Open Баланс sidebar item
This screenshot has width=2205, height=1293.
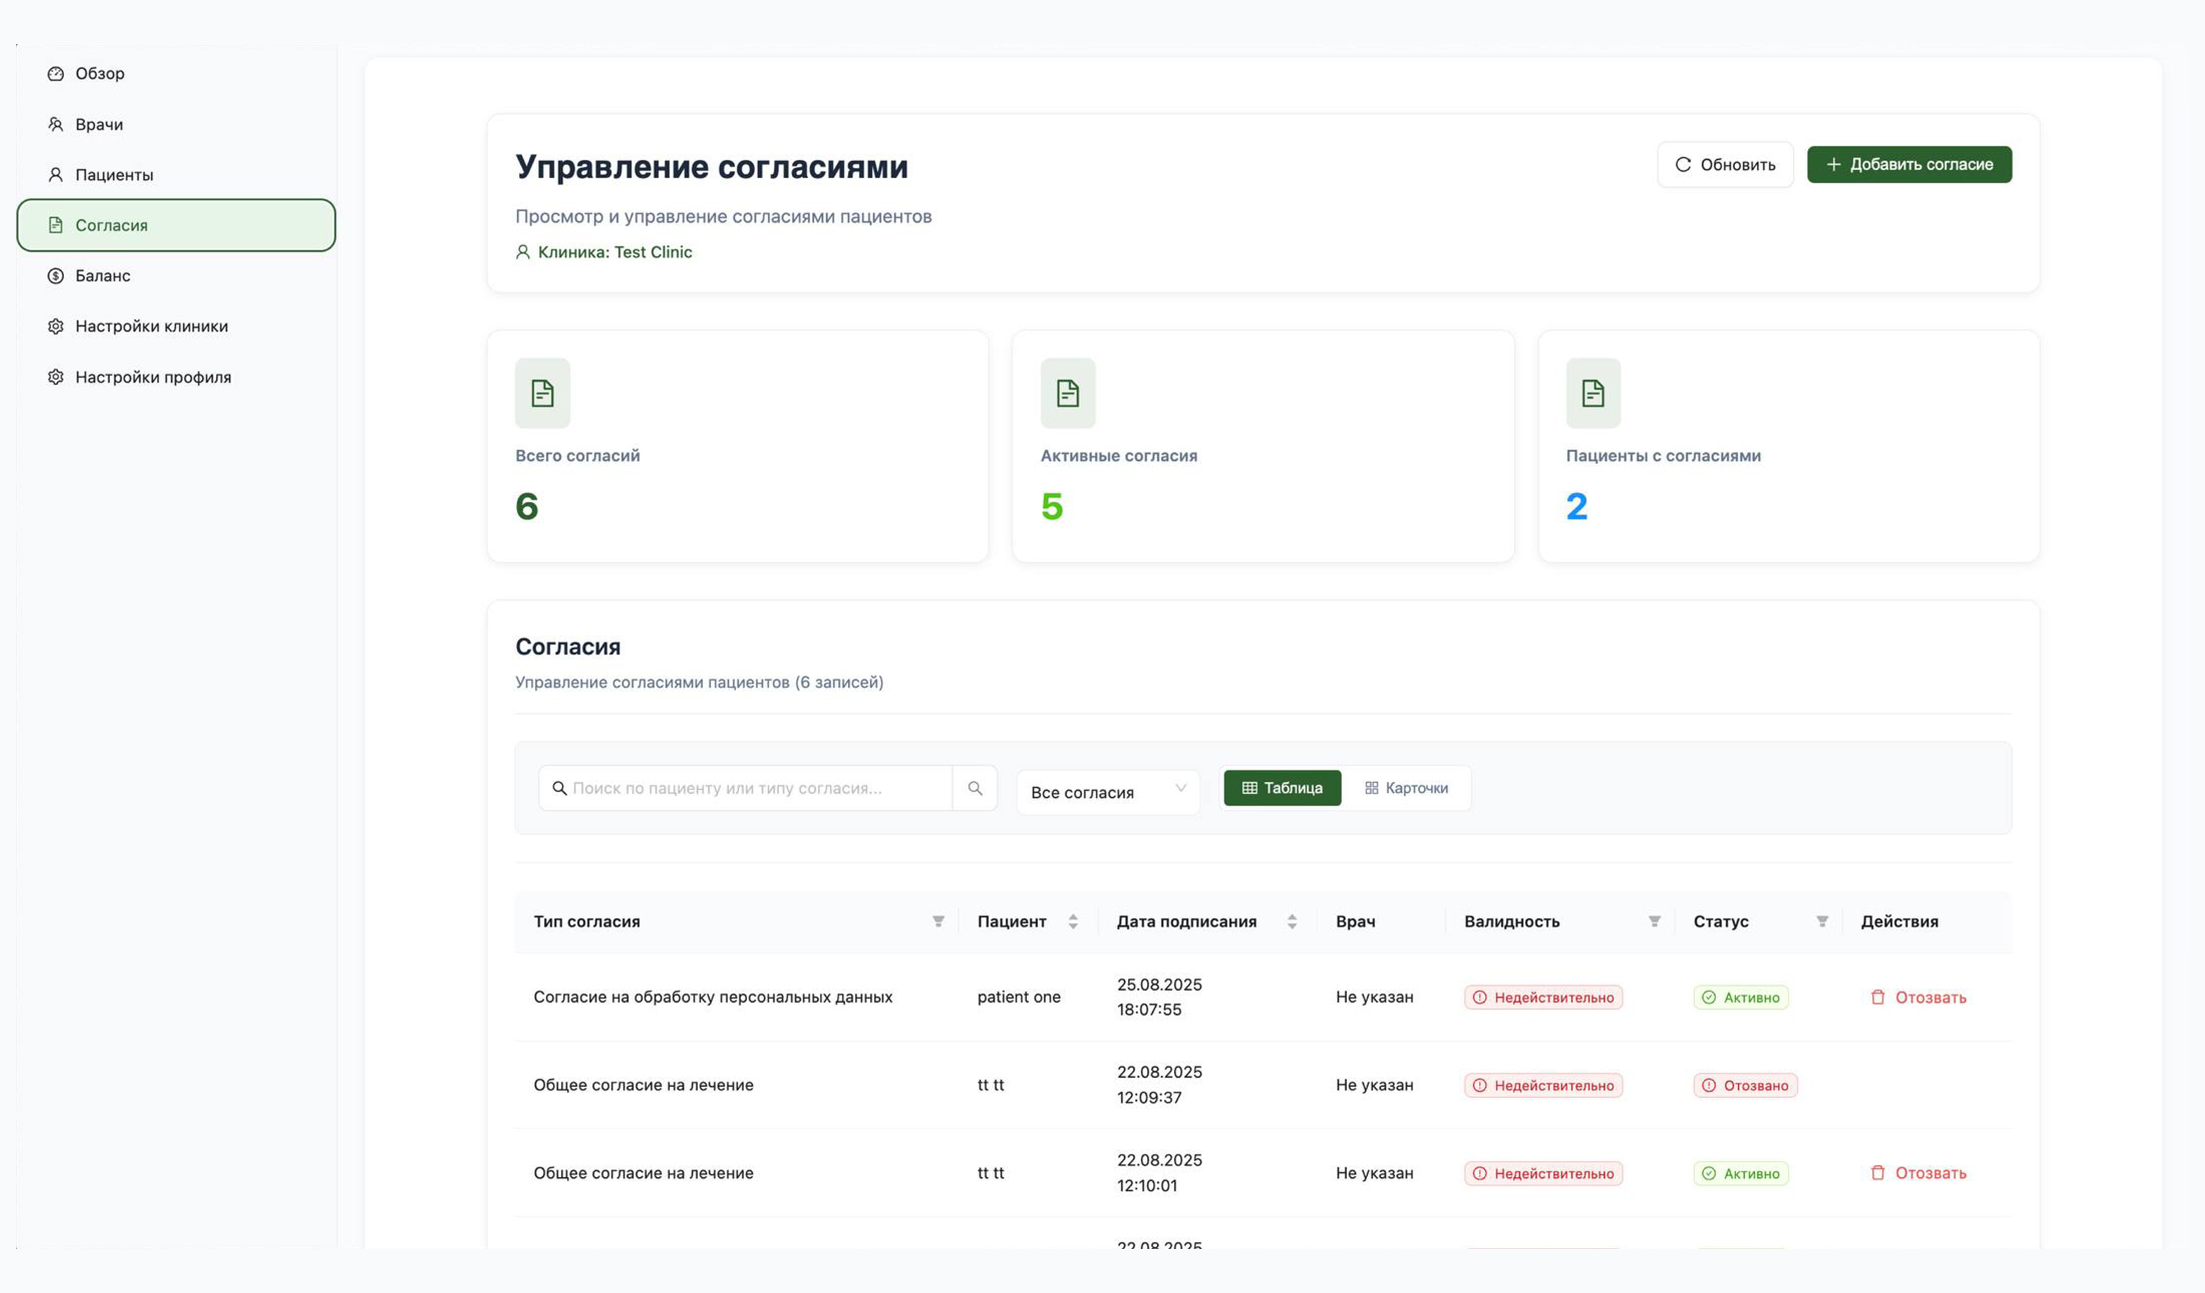click(102, 275)
